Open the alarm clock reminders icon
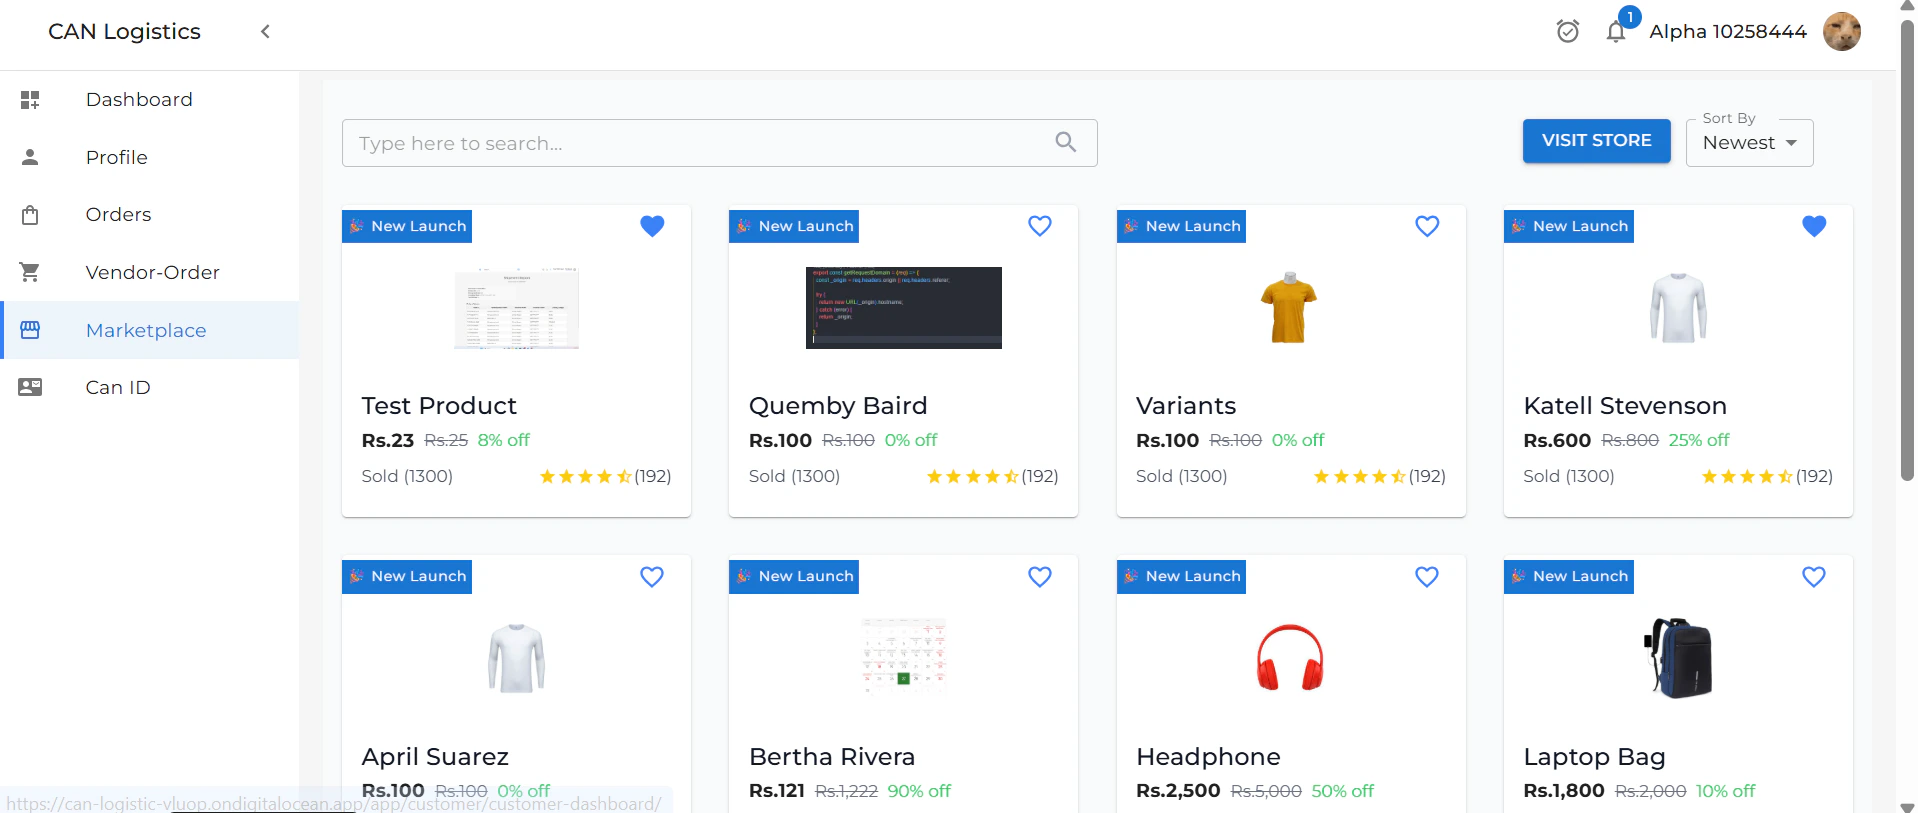 (1567, 32)
